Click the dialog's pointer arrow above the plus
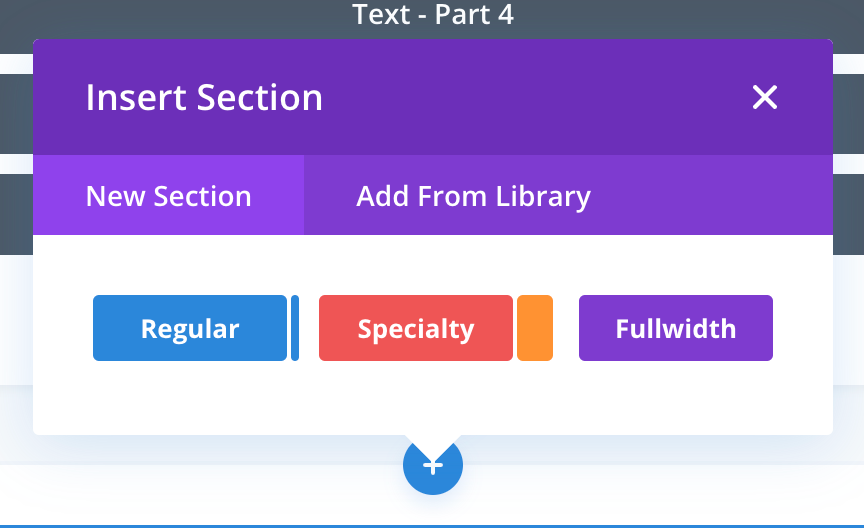Image resolution: width=864 pixels, height=528 pixels. point(432,439)
